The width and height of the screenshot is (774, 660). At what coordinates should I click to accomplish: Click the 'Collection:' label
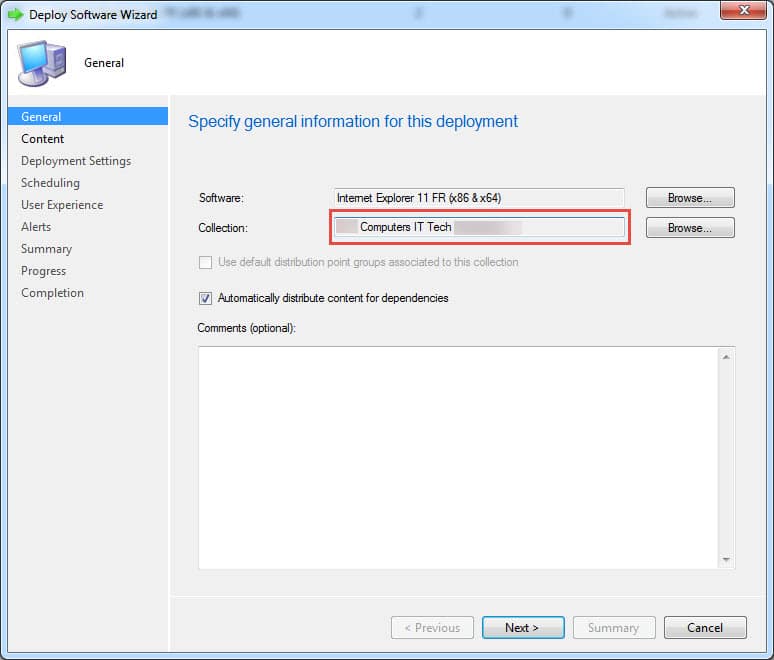tap(223, 228)
